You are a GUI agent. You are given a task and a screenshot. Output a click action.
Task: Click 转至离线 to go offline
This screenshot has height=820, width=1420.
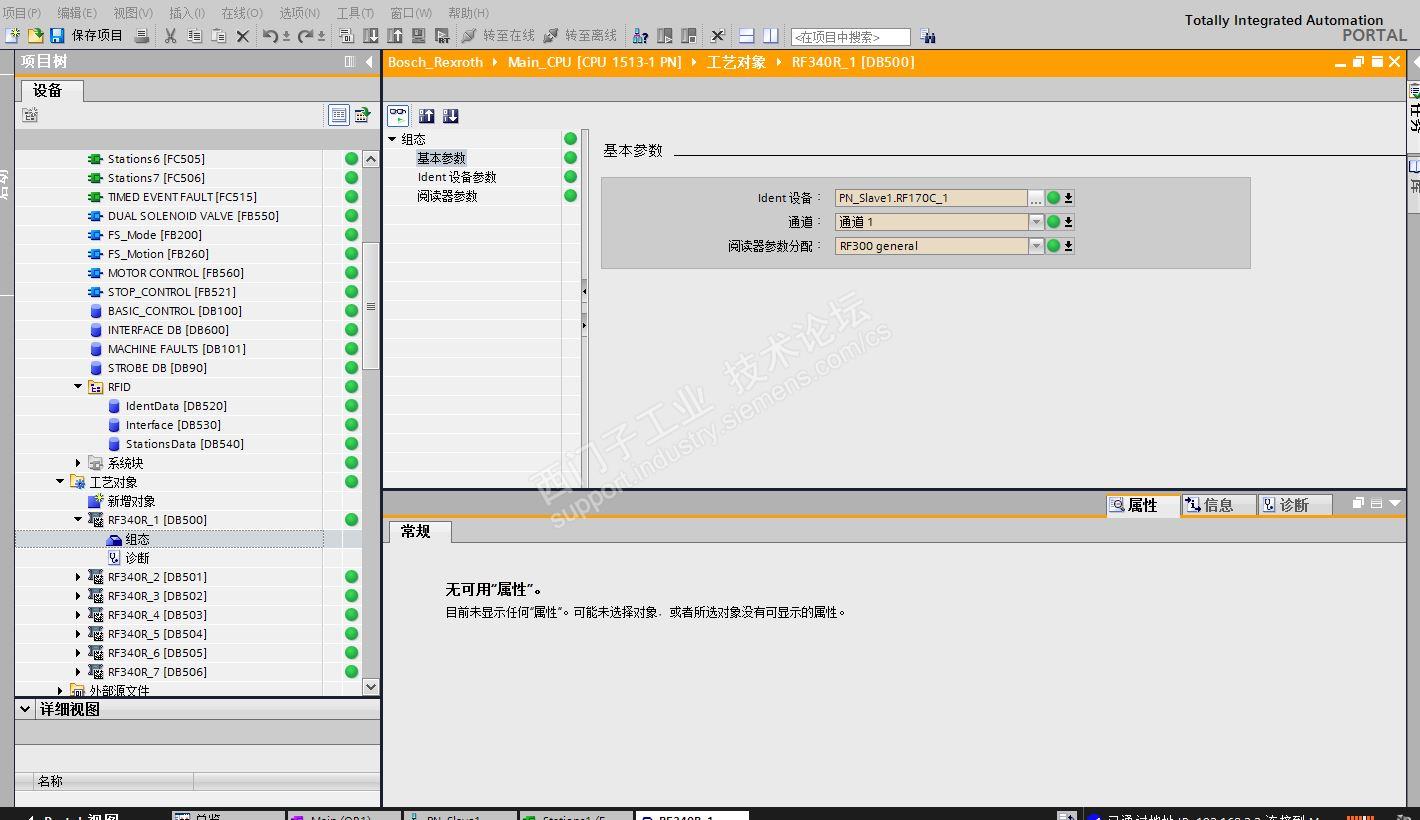click(x=580, y=36)
